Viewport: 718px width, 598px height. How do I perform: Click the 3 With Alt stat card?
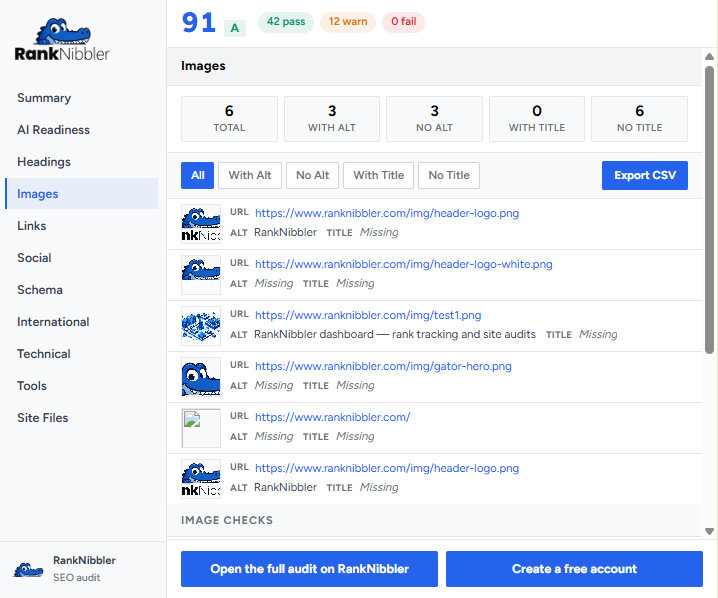tap(332, 119)
